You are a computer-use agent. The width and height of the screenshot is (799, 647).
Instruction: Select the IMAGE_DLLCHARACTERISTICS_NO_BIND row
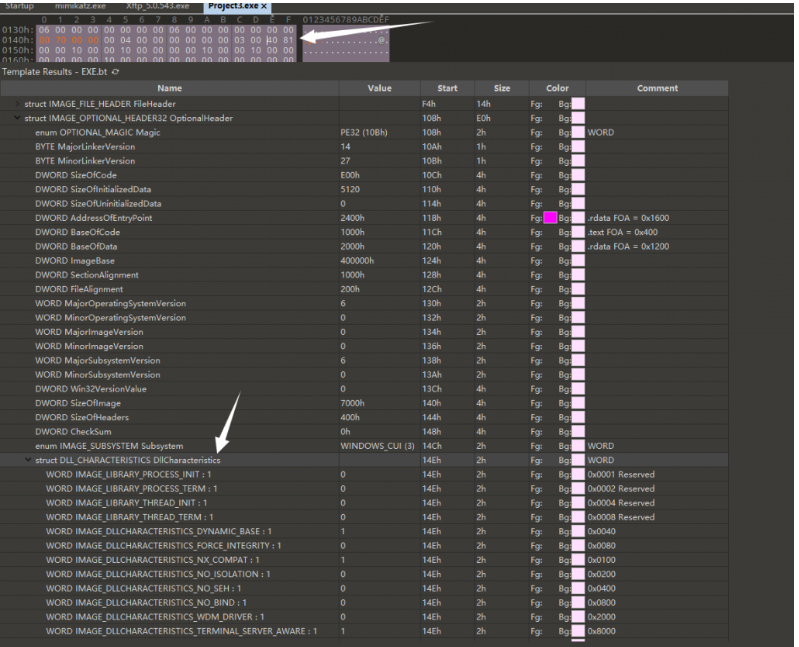(x=364, y=603)
